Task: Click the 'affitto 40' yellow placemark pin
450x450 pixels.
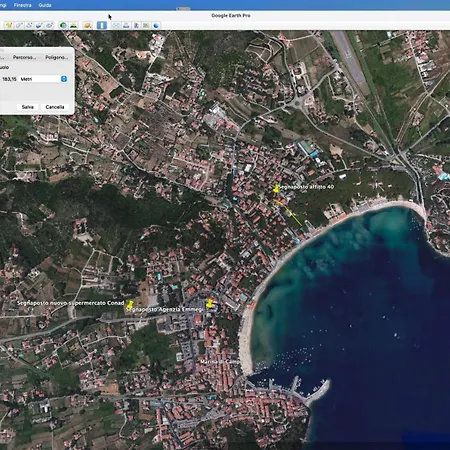Action: 276,189
